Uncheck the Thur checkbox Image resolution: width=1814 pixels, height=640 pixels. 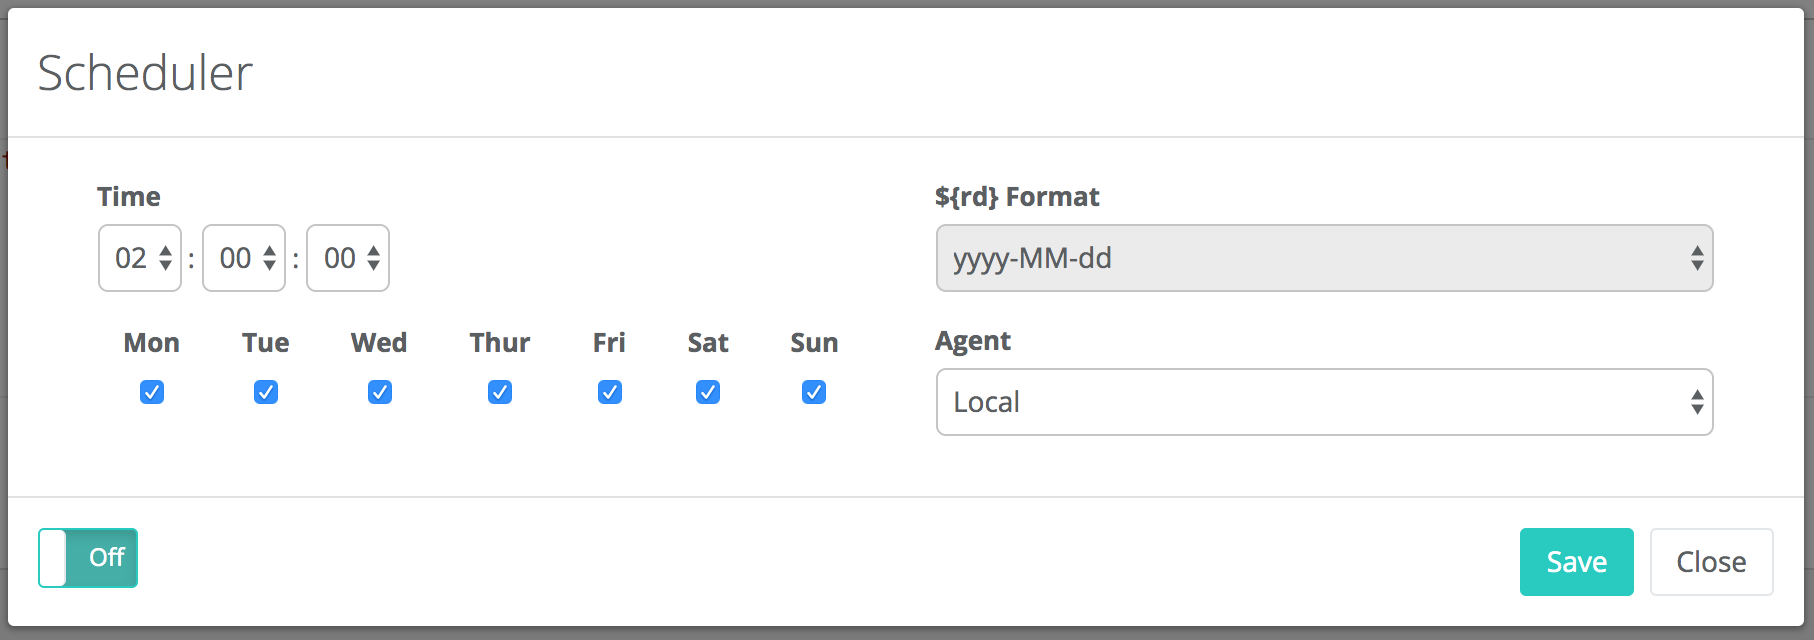click(x=500, y=392)
